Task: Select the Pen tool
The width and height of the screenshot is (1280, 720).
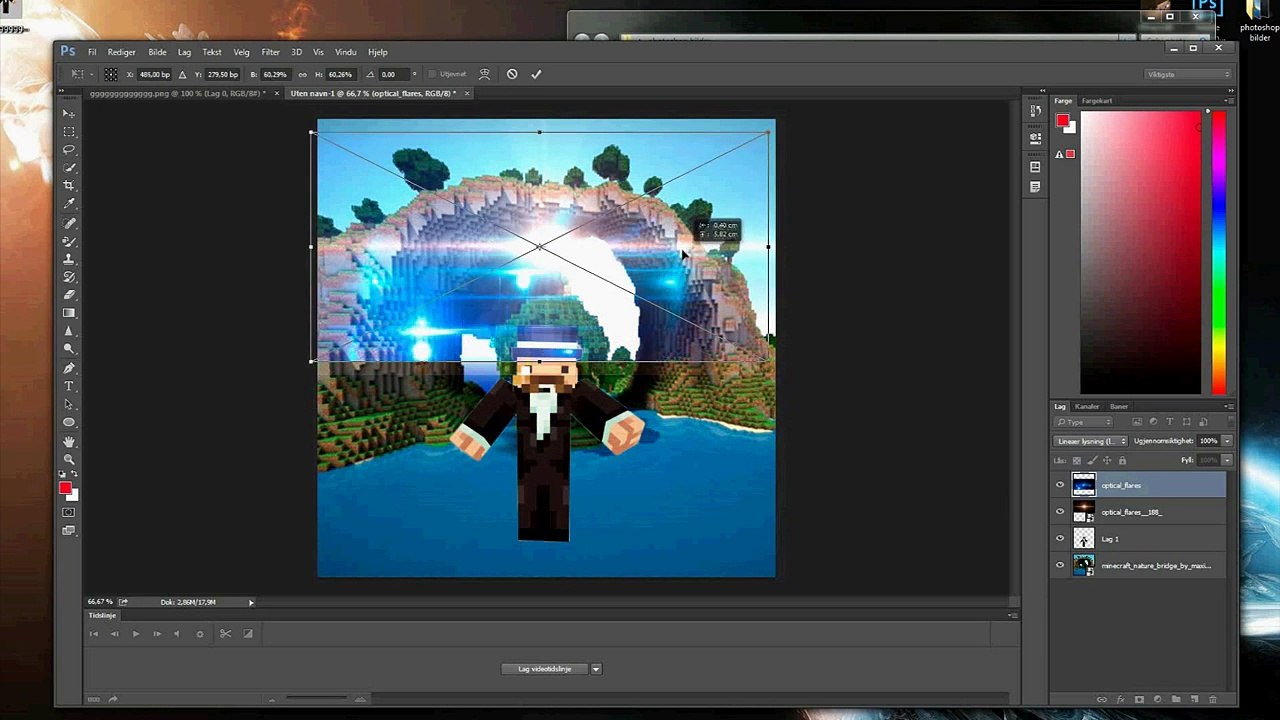Action: 69,368
